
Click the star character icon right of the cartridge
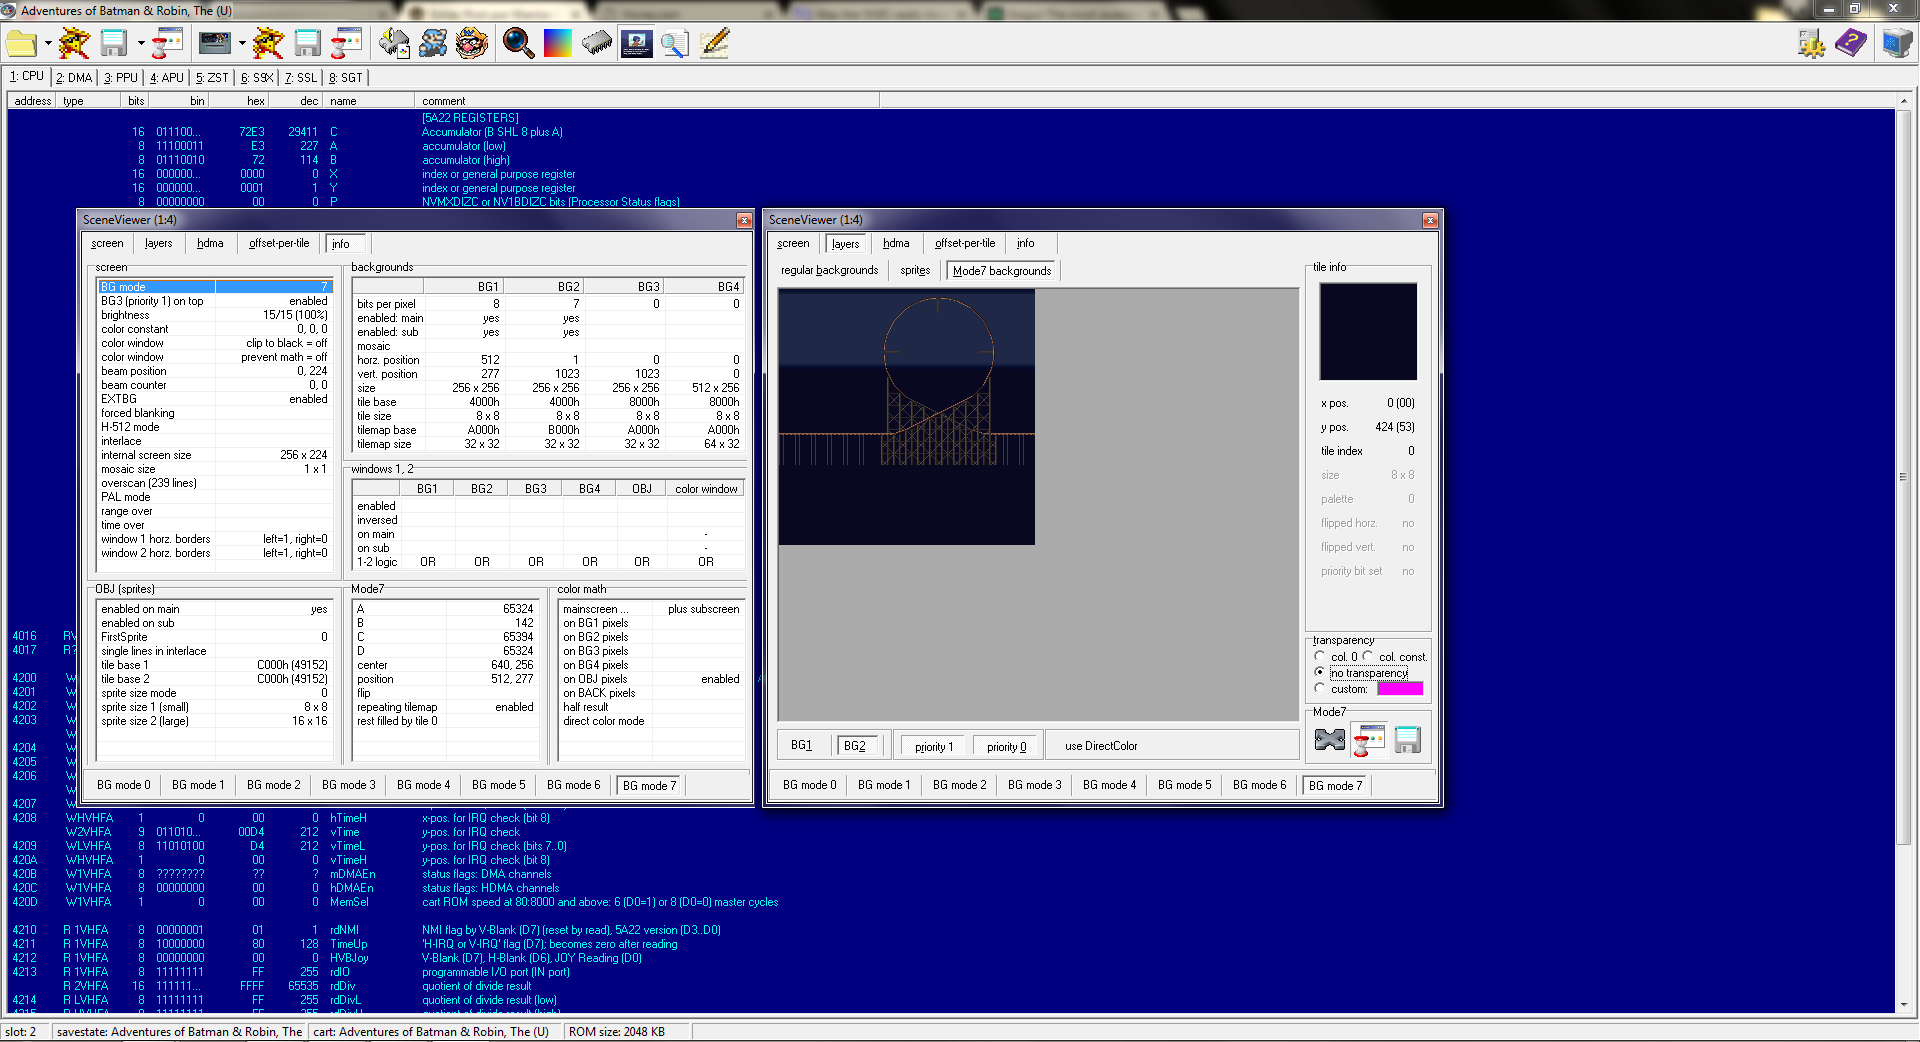pos(268,43)
